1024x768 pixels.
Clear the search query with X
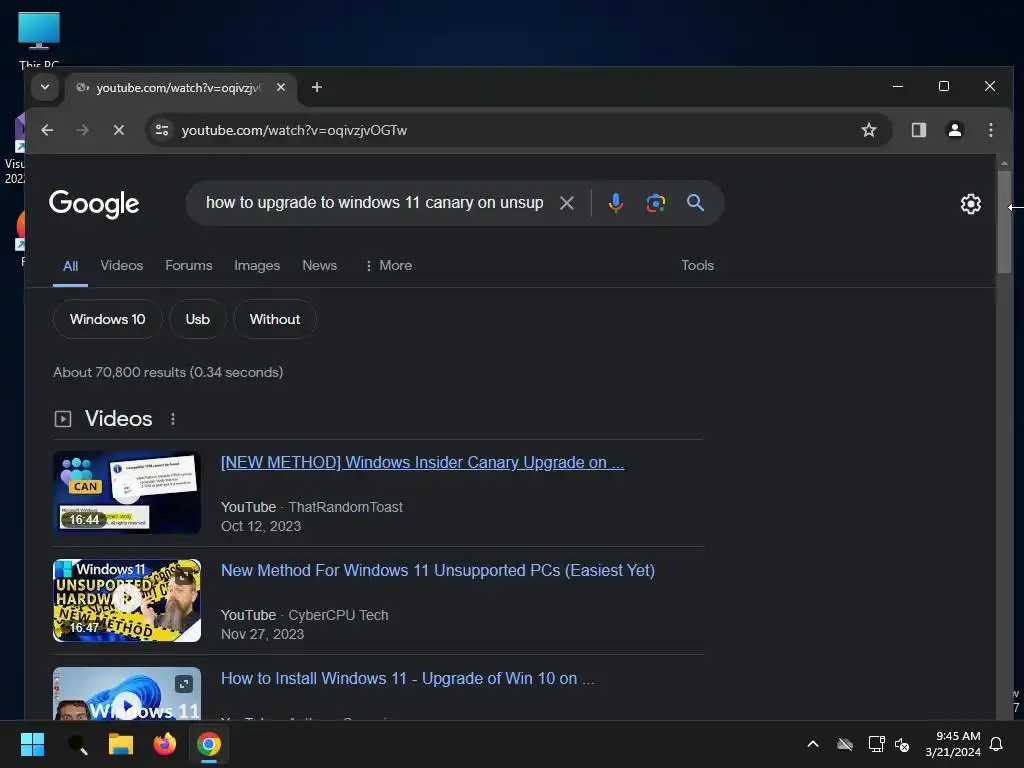(x=567, y=203)
